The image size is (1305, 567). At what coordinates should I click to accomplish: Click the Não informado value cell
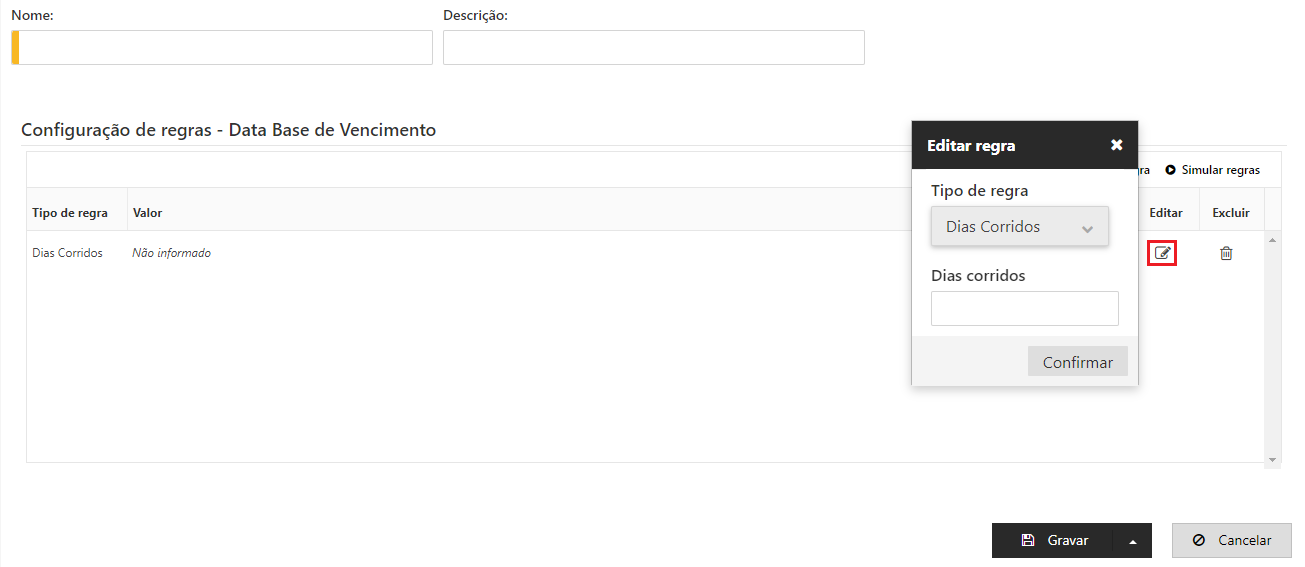pyautogui.click(x=171, y=253)
